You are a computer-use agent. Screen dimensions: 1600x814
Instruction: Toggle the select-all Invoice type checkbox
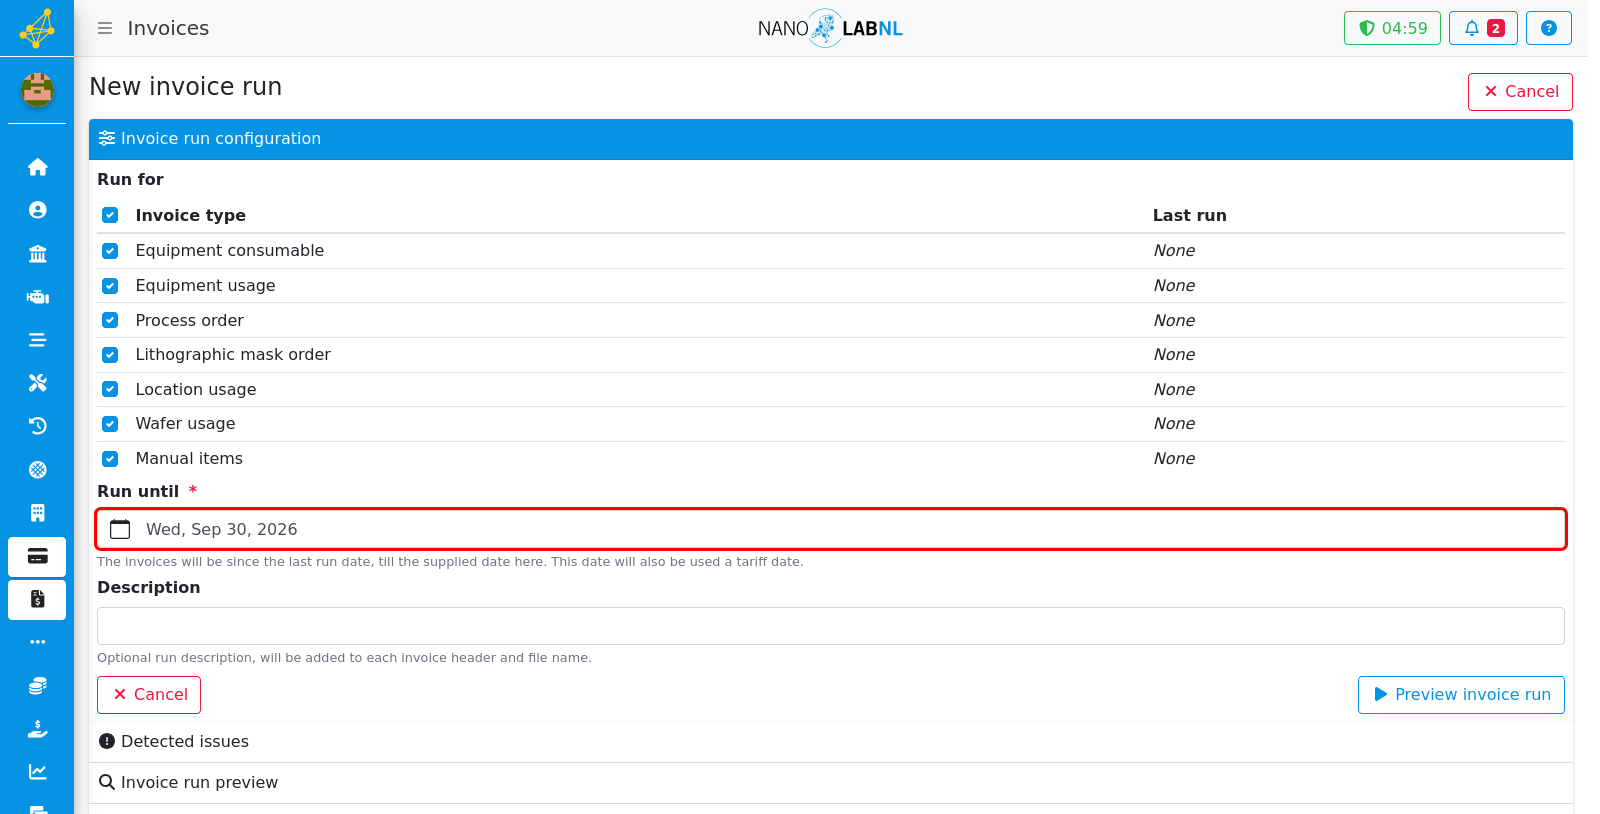(110, 215)
